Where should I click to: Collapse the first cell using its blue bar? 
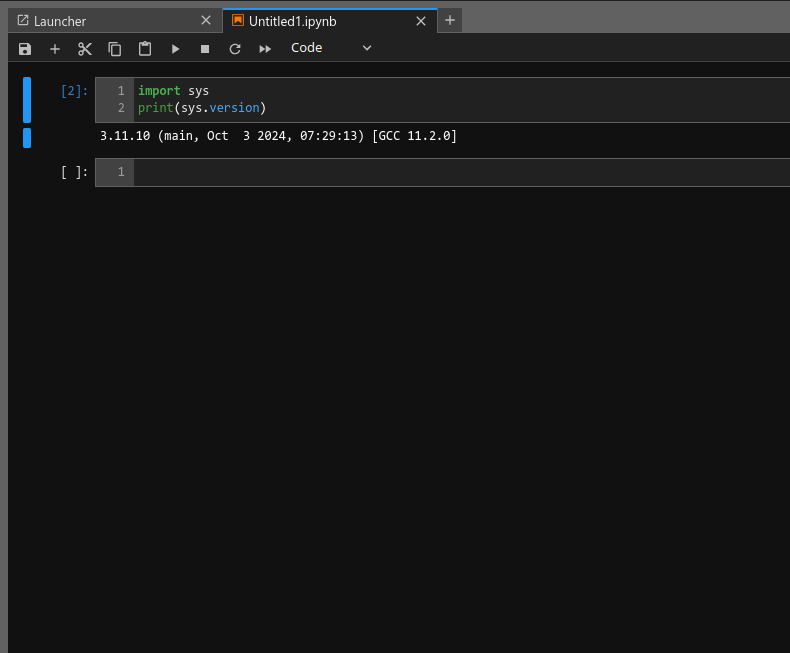[x=27, y=100]
